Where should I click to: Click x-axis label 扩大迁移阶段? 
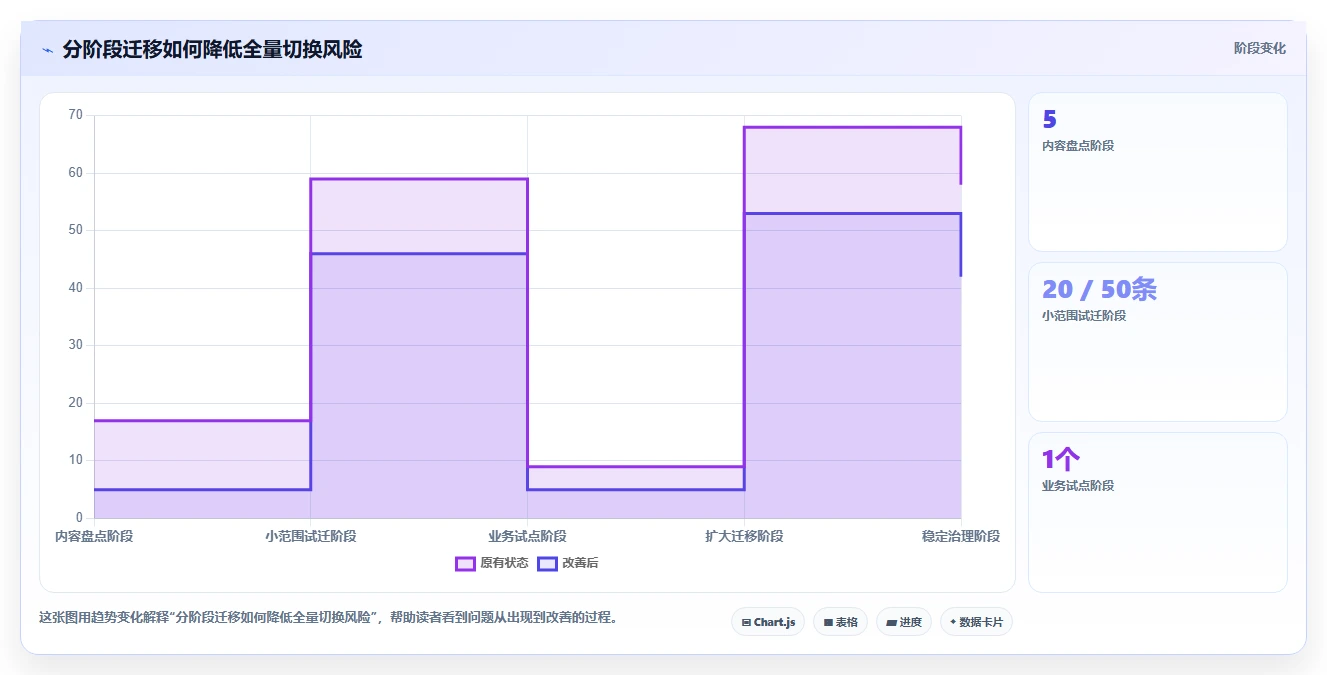(744, 536)
